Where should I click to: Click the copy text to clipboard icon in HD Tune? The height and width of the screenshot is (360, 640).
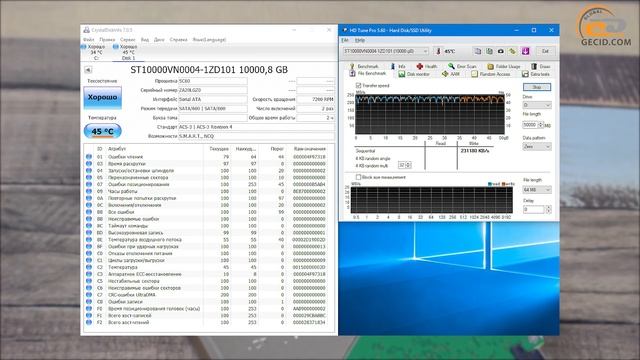point(478,51)
